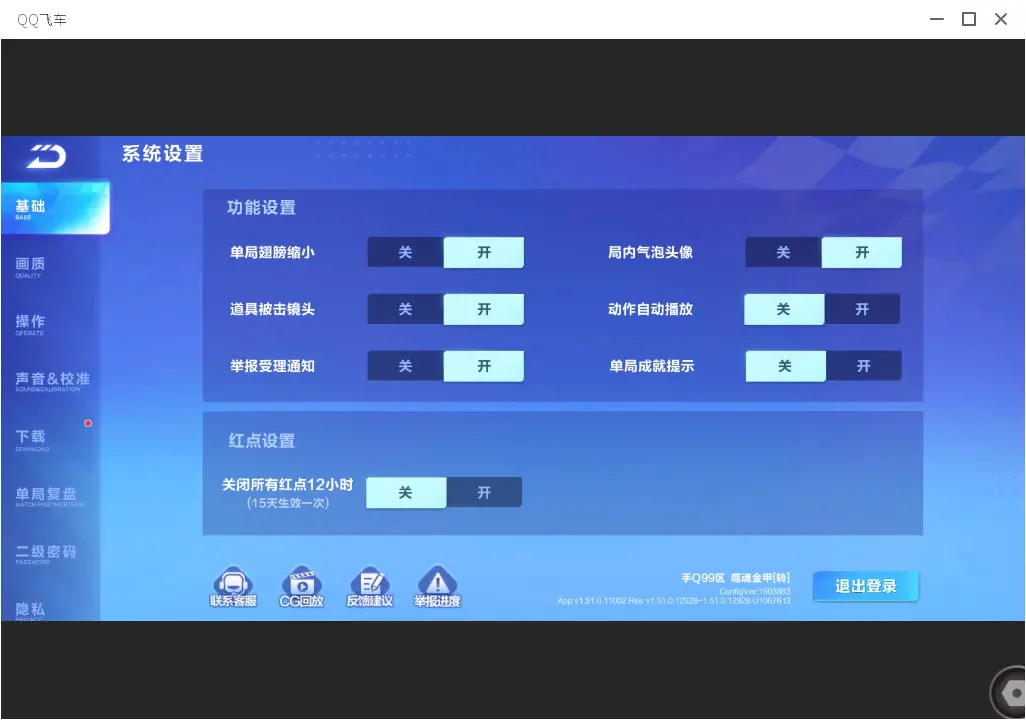Viewport: 1026px width, 720px height.
Task: Set 关闭所有红点12小时 to 关
Action: click(x=406, y=493)
